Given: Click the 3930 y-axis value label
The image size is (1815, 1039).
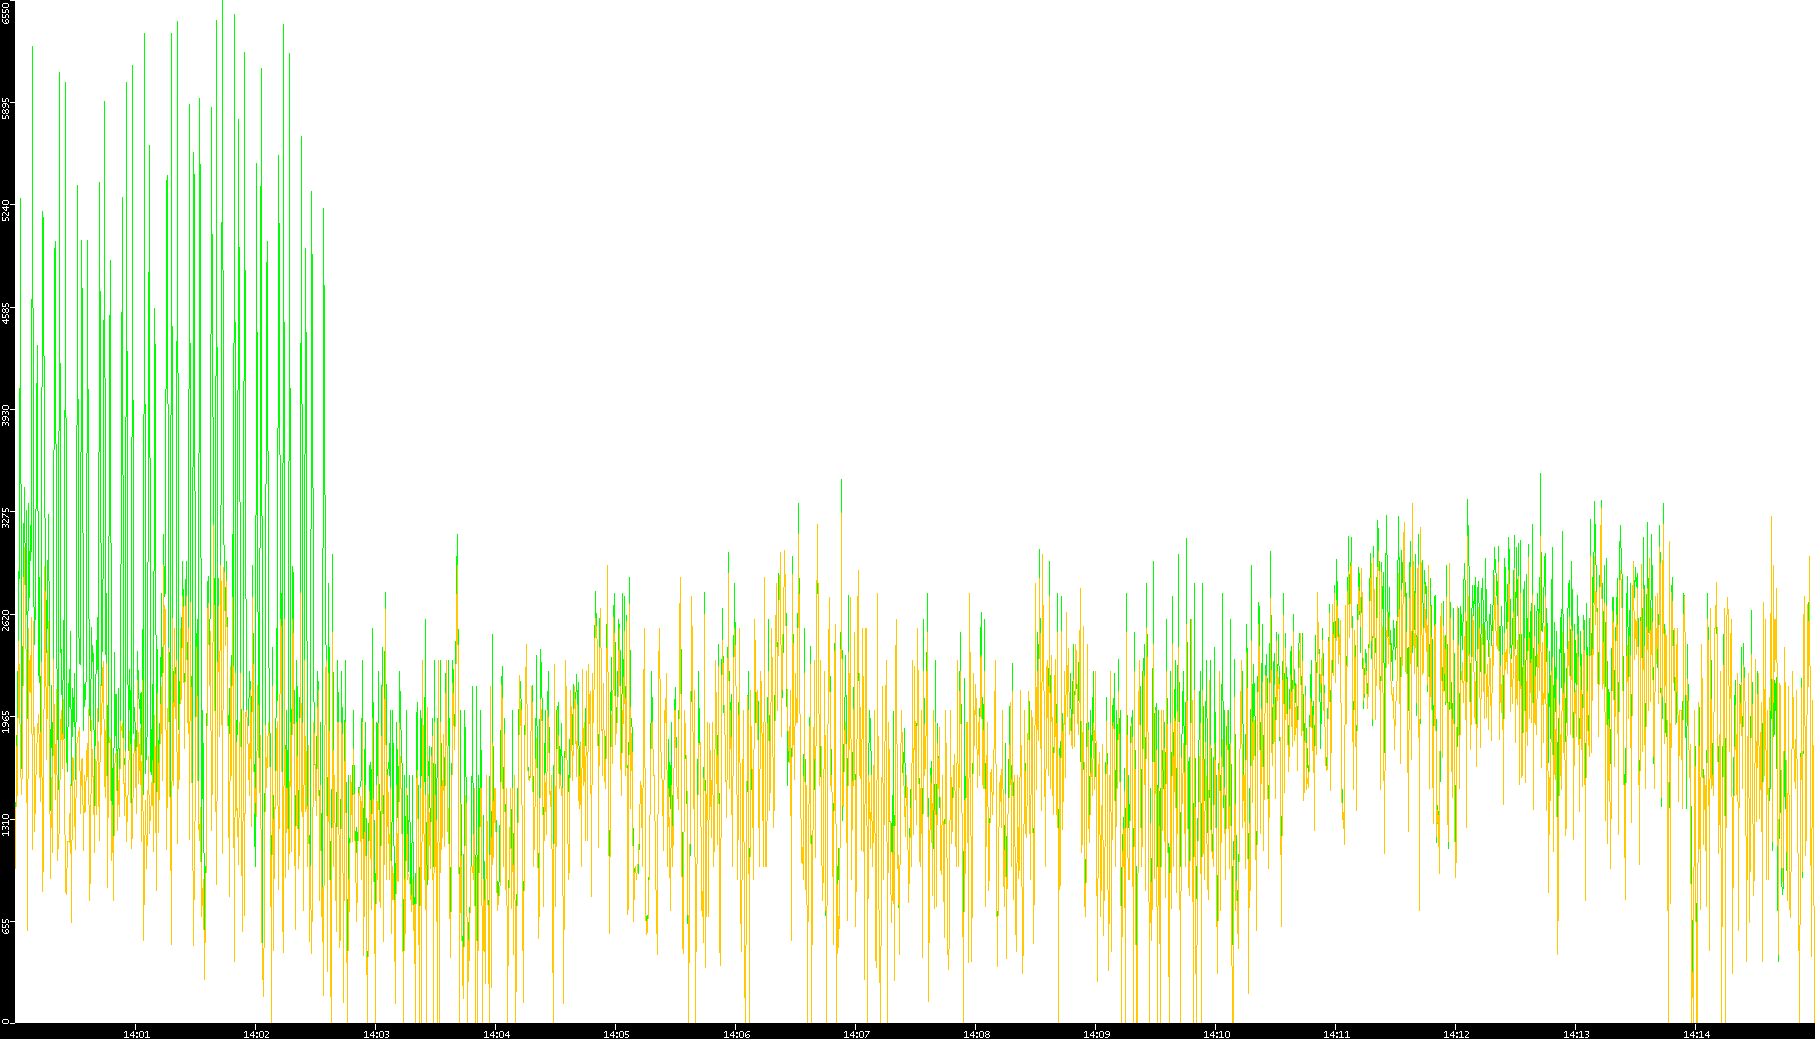Looking at the screenshot, I should click(6, 415).
